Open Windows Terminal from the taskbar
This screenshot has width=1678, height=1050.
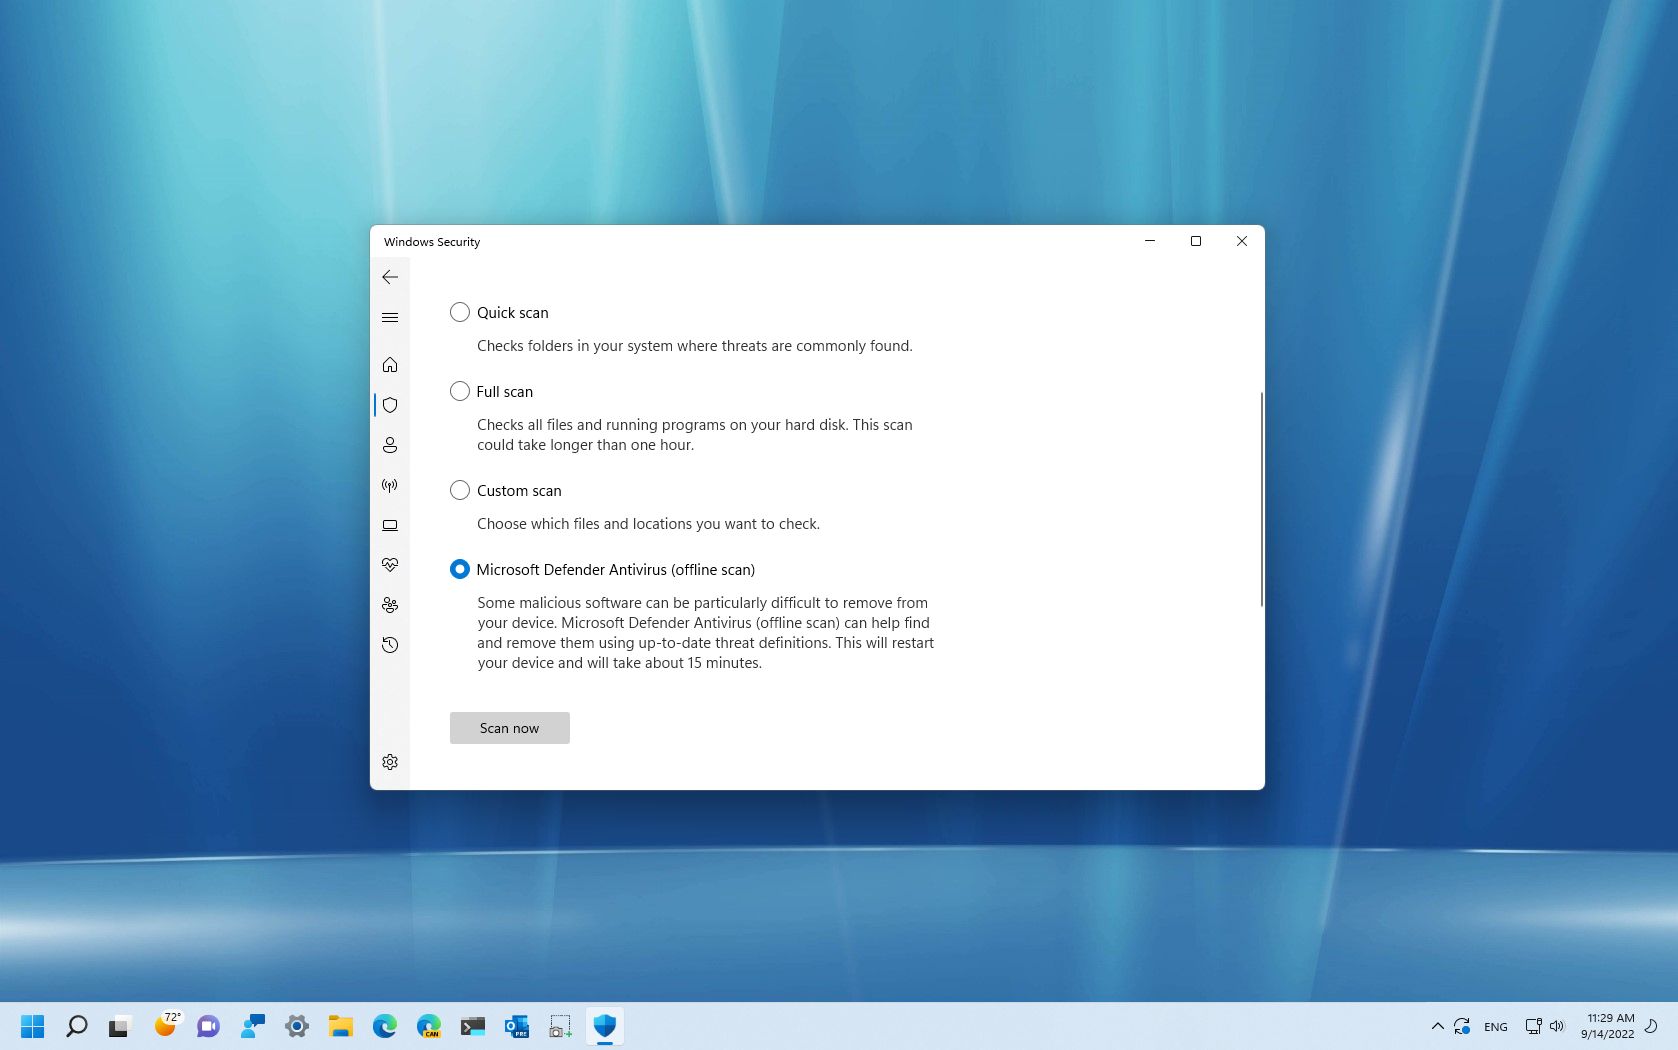pos(473,1026)
